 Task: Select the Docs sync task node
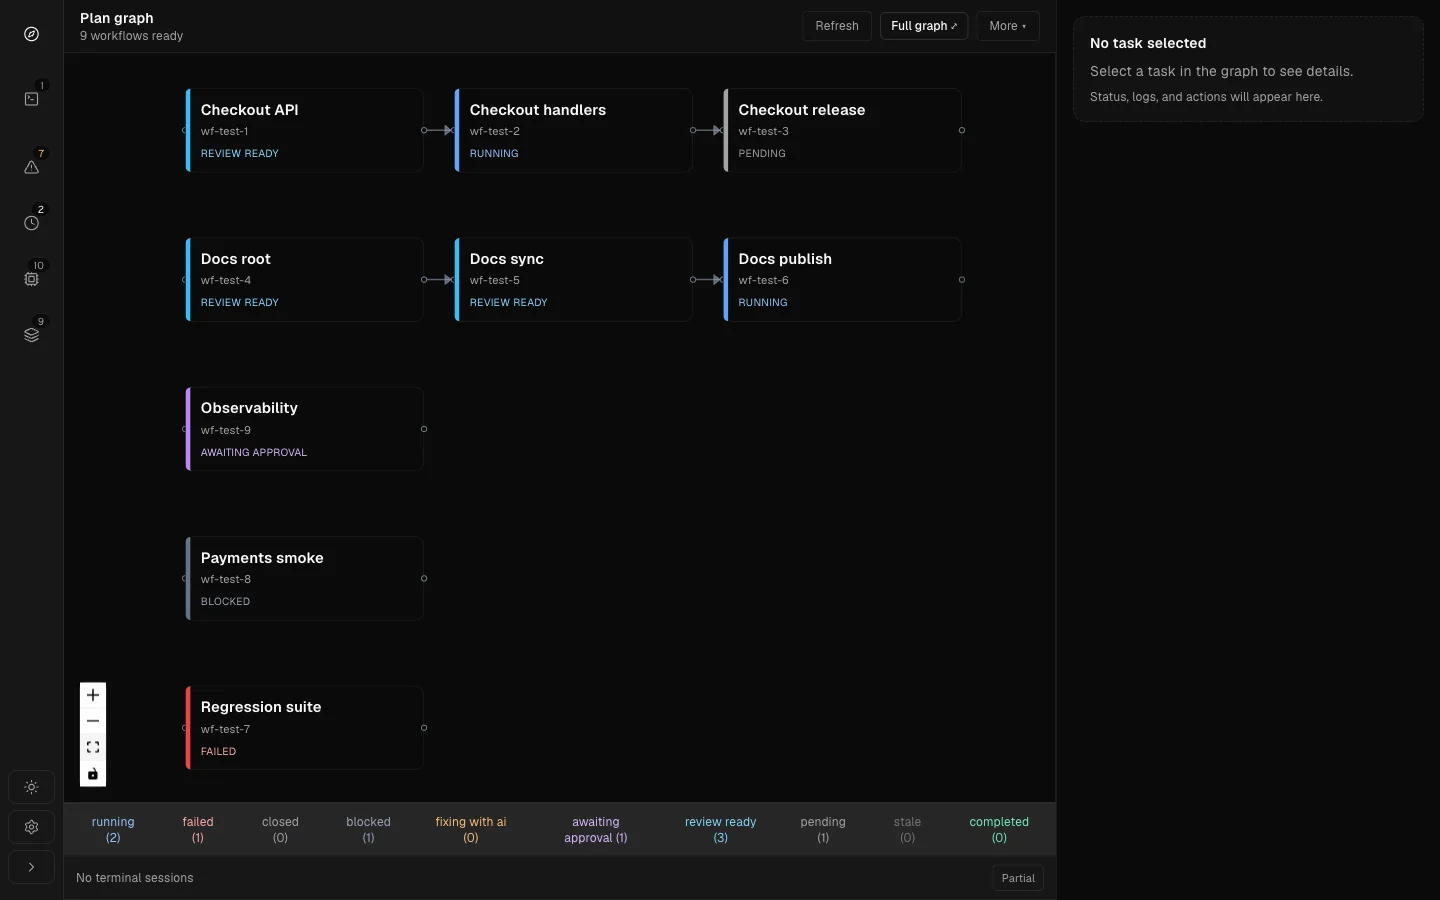[x=573, y=280]
